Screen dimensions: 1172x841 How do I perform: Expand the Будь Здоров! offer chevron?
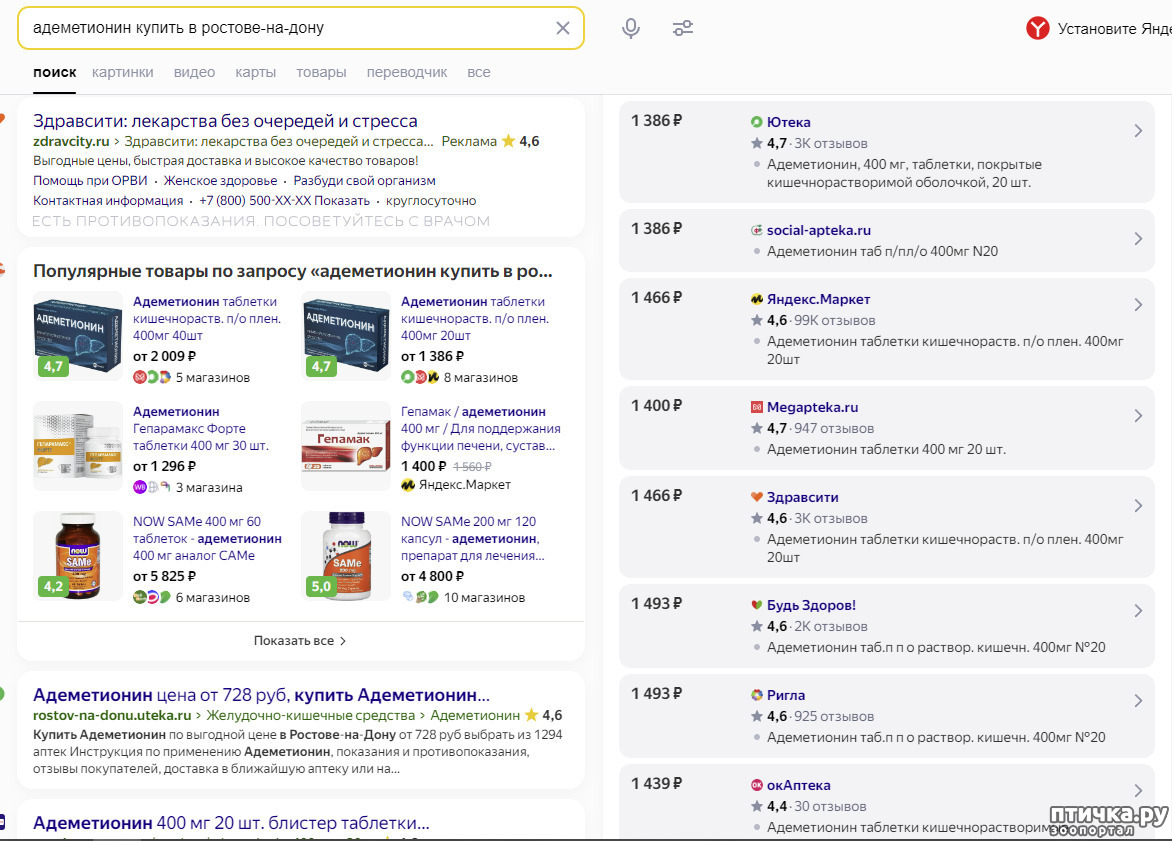(x=1138, y=611)
